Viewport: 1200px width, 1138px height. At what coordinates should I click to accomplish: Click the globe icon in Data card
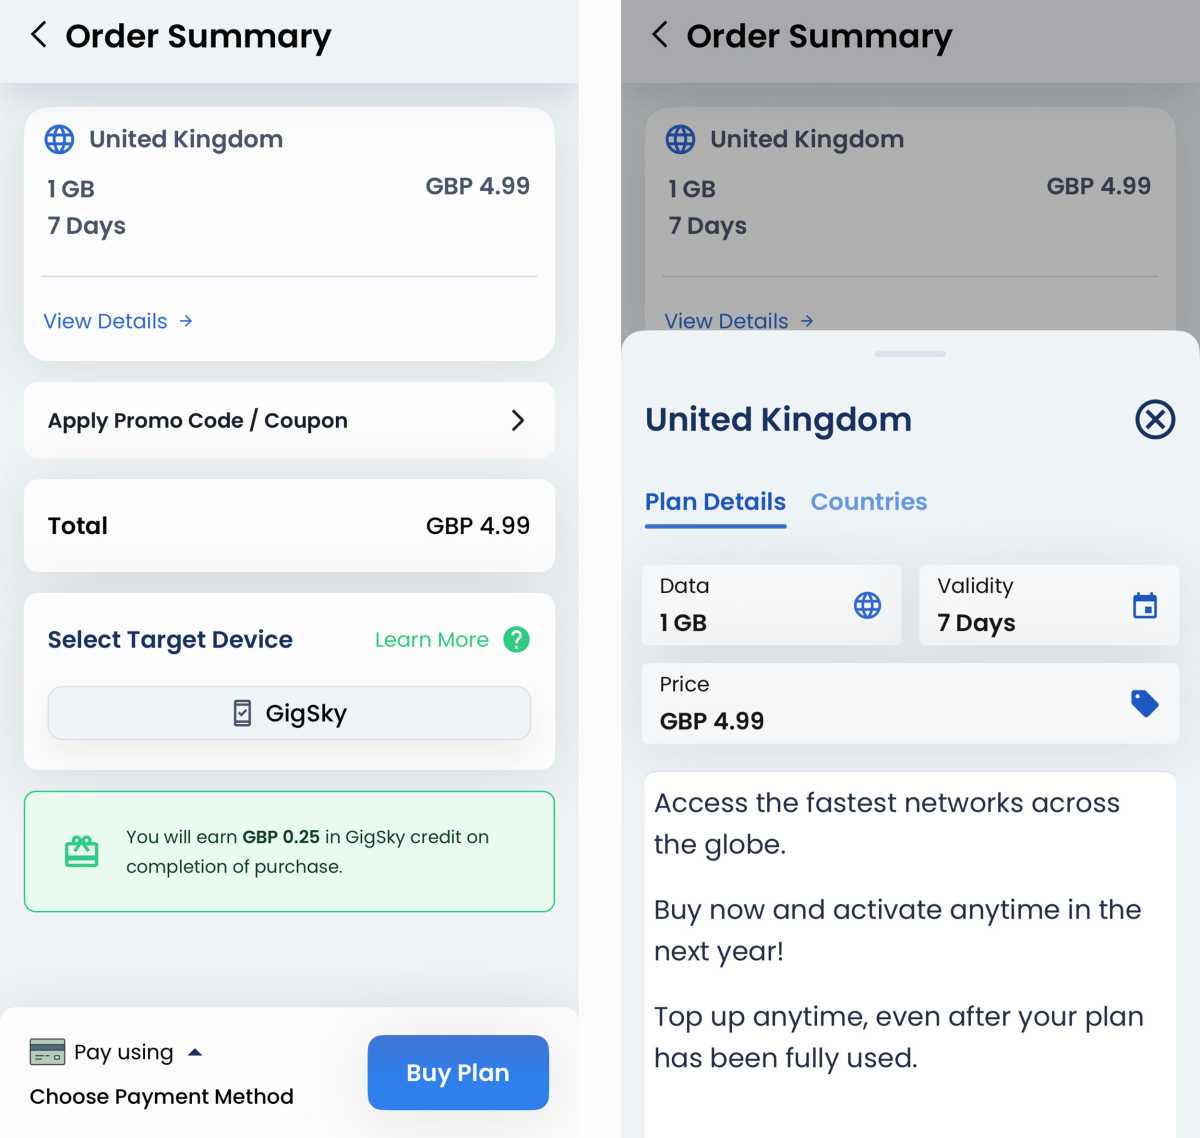pos(867,605)
